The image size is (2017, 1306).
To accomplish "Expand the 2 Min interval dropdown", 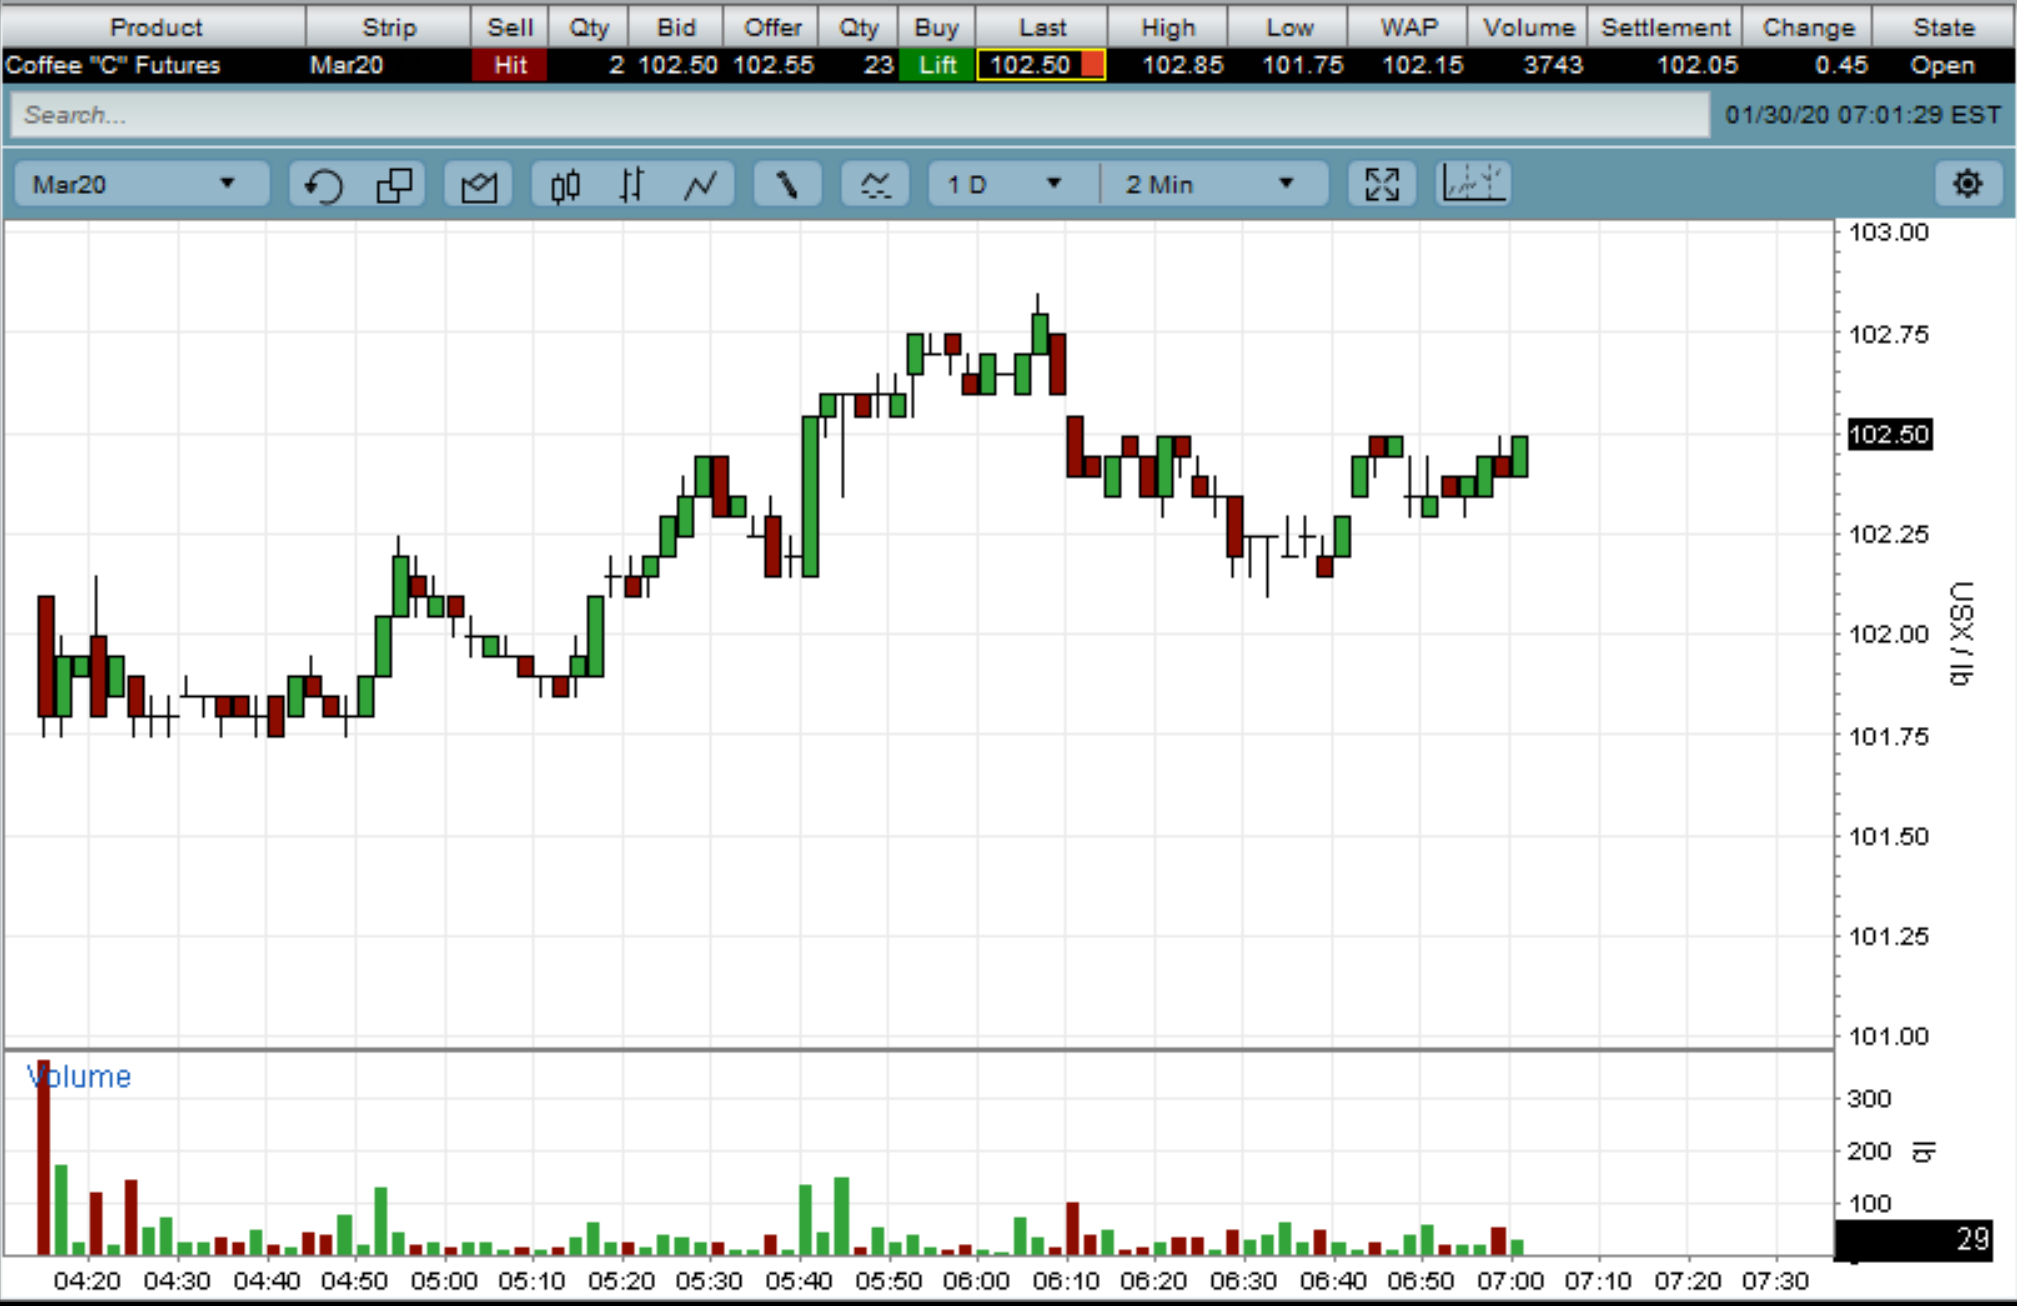I will [1210, 185].
